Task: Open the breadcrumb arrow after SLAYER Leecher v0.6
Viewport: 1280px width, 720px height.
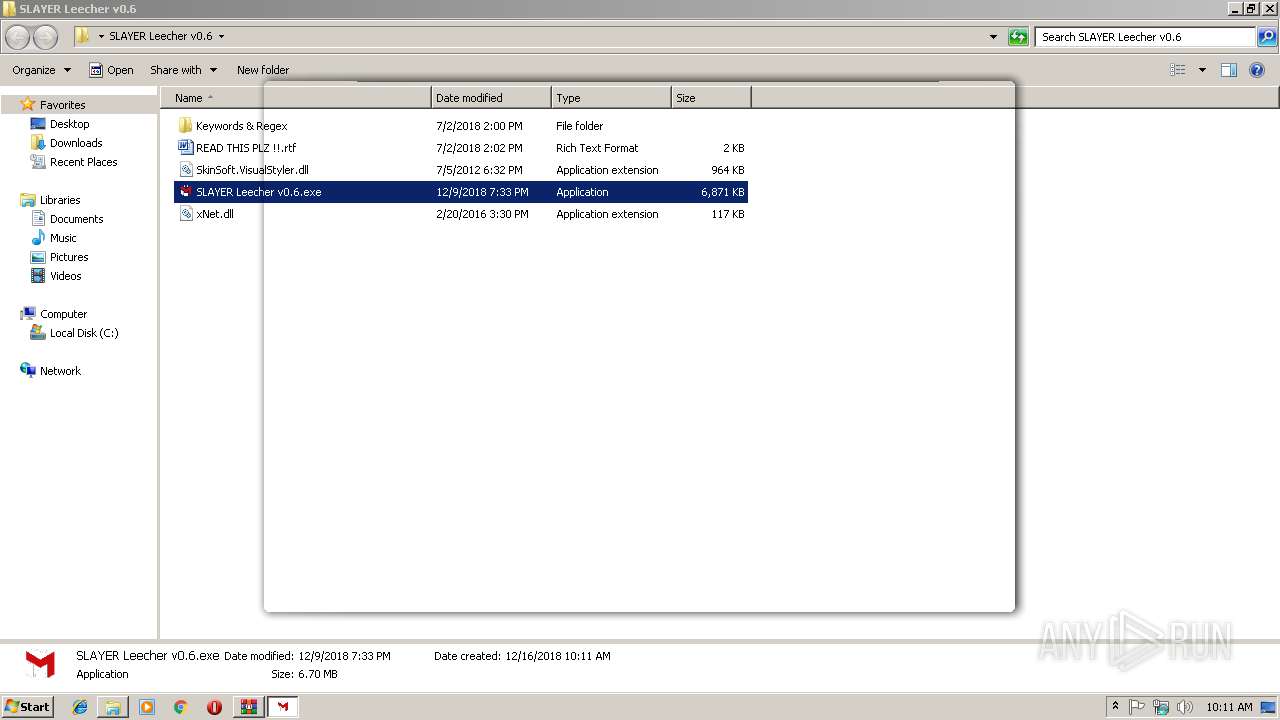Action: (221, 37)
